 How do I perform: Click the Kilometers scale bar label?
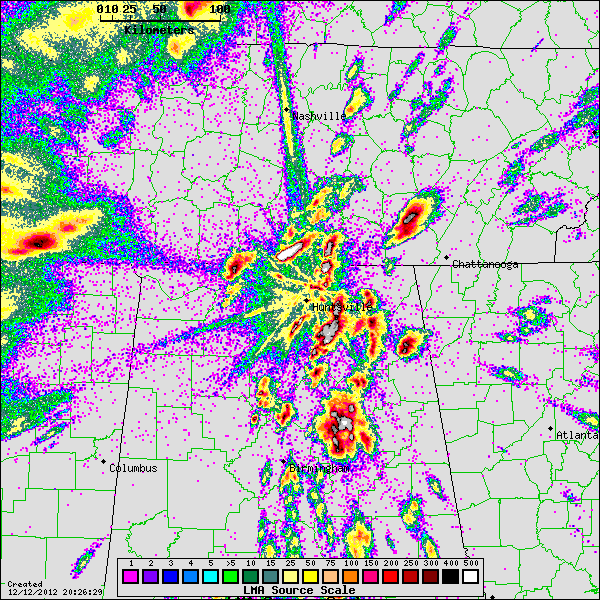pos(160,30)
